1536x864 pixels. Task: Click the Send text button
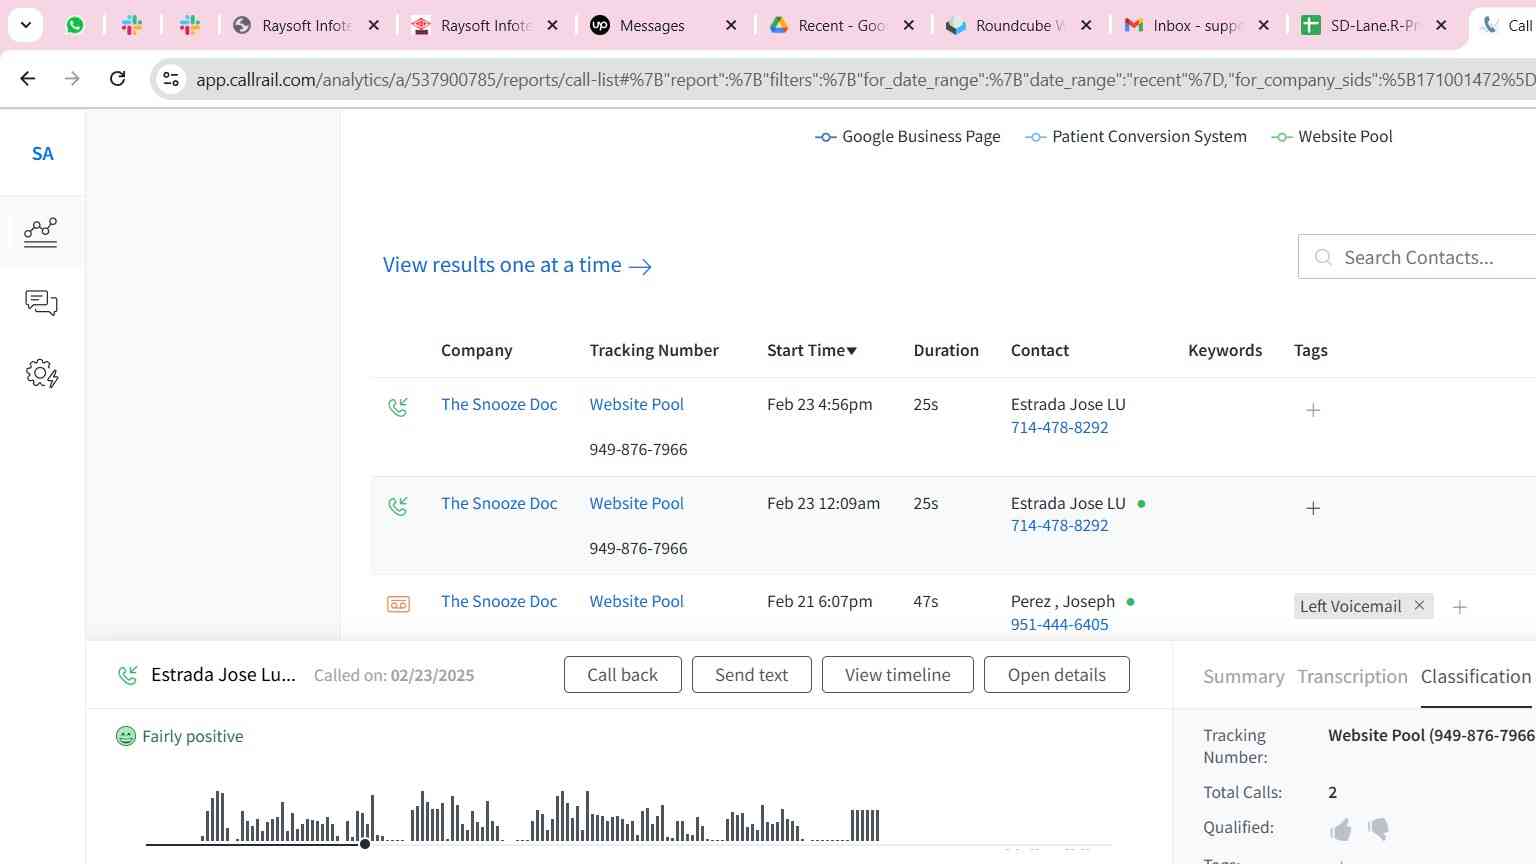pyautogui.click(x=751, y=675)
